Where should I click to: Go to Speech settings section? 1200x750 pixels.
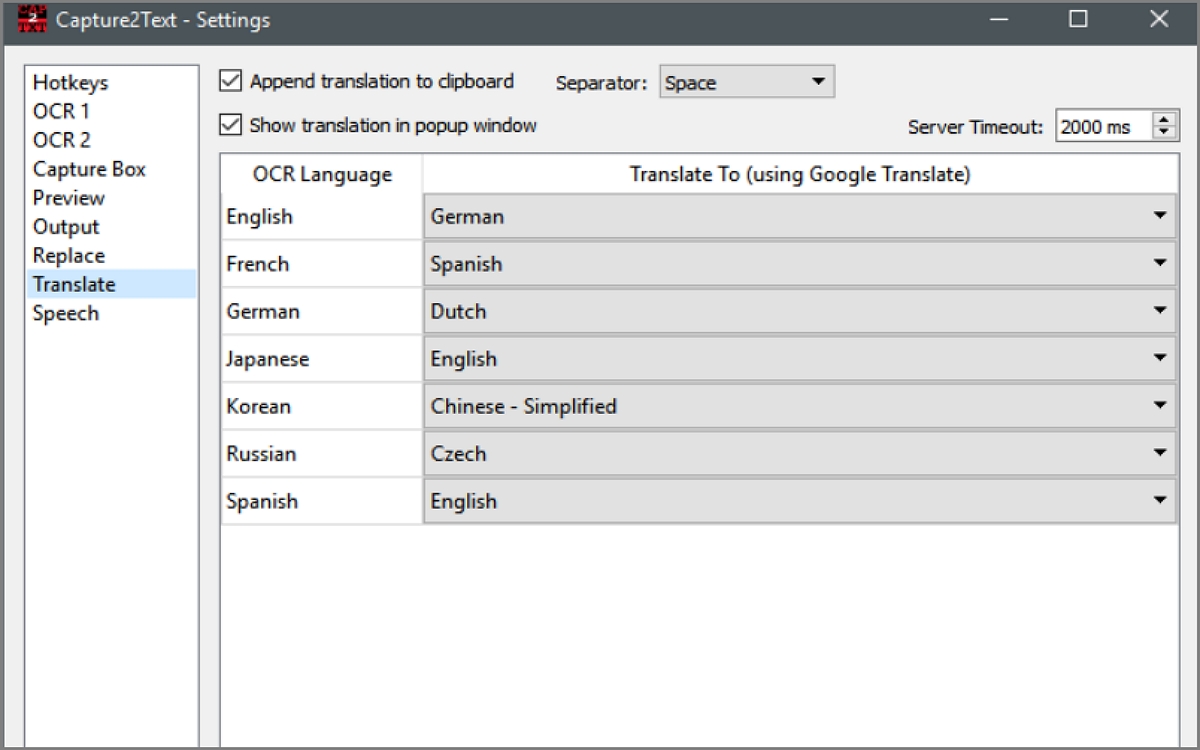click(66, 313)
